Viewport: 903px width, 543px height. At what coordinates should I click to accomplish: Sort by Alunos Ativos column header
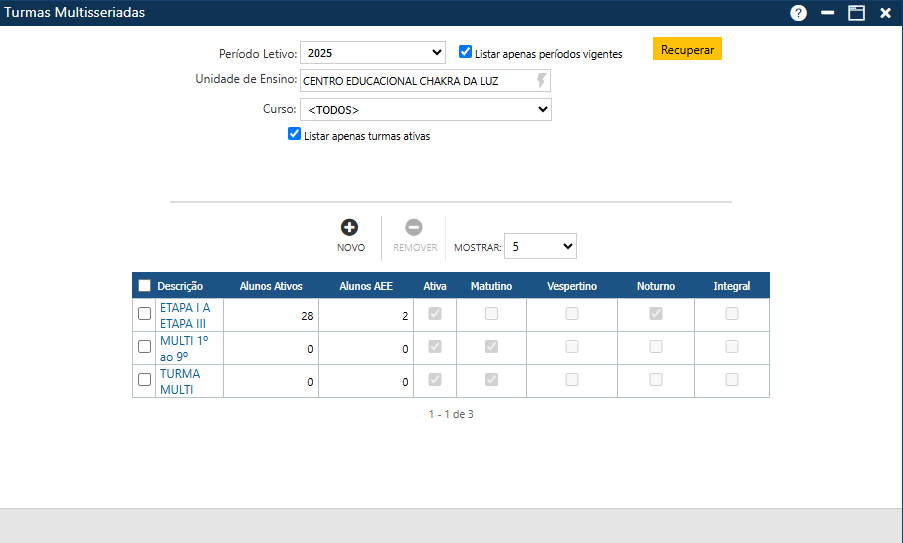click(x=271, y=286)
